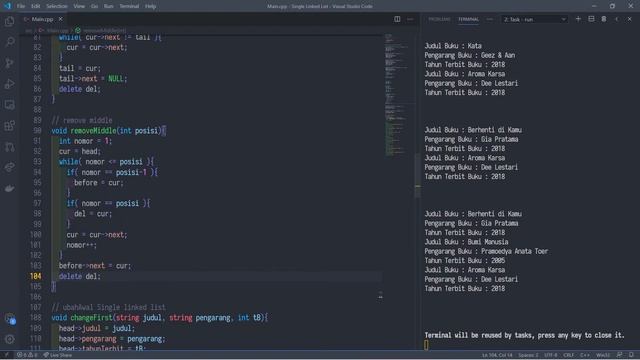The height and width of the screenshot is (360, 640).
Task: Click the function symbol in breadcrumb
Action: pyautogui.click(x=100, y=30)
